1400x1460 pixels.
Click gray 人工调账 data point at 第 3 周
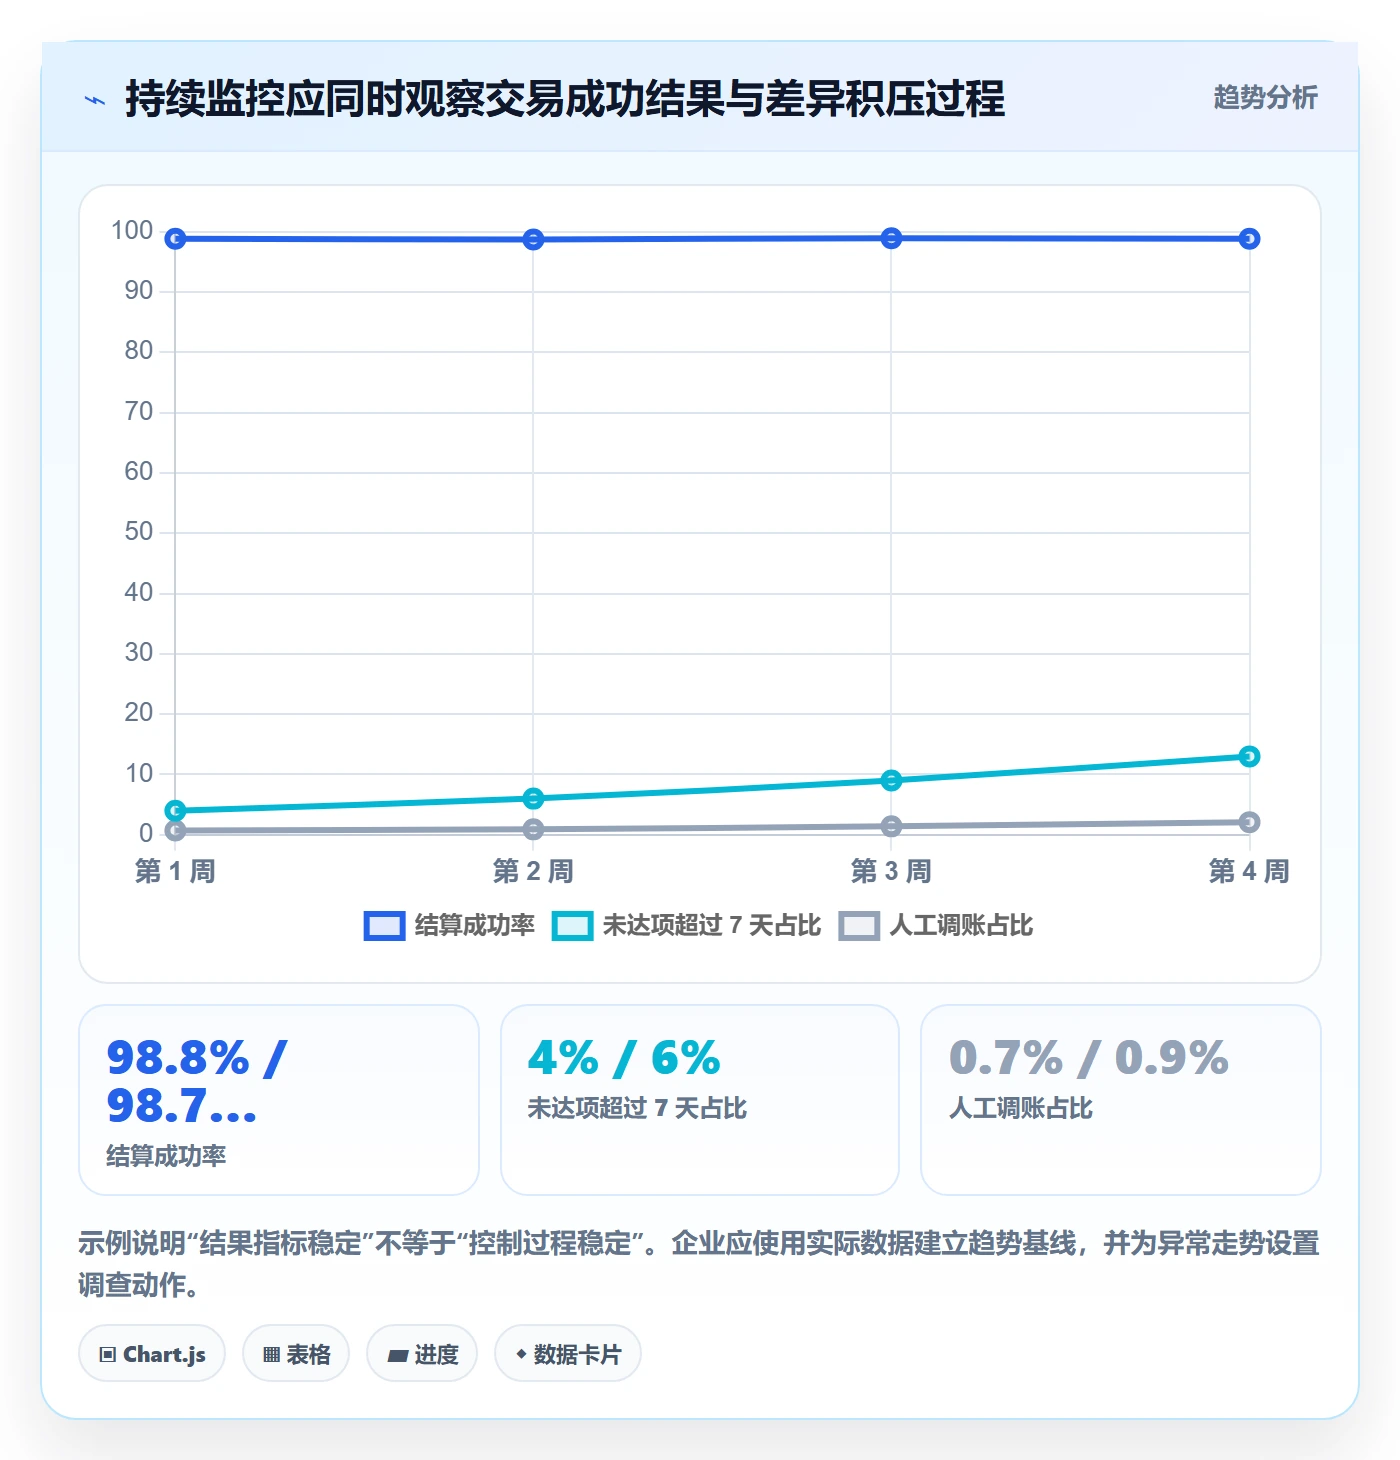pyautogui.click(x=891, y=826)
